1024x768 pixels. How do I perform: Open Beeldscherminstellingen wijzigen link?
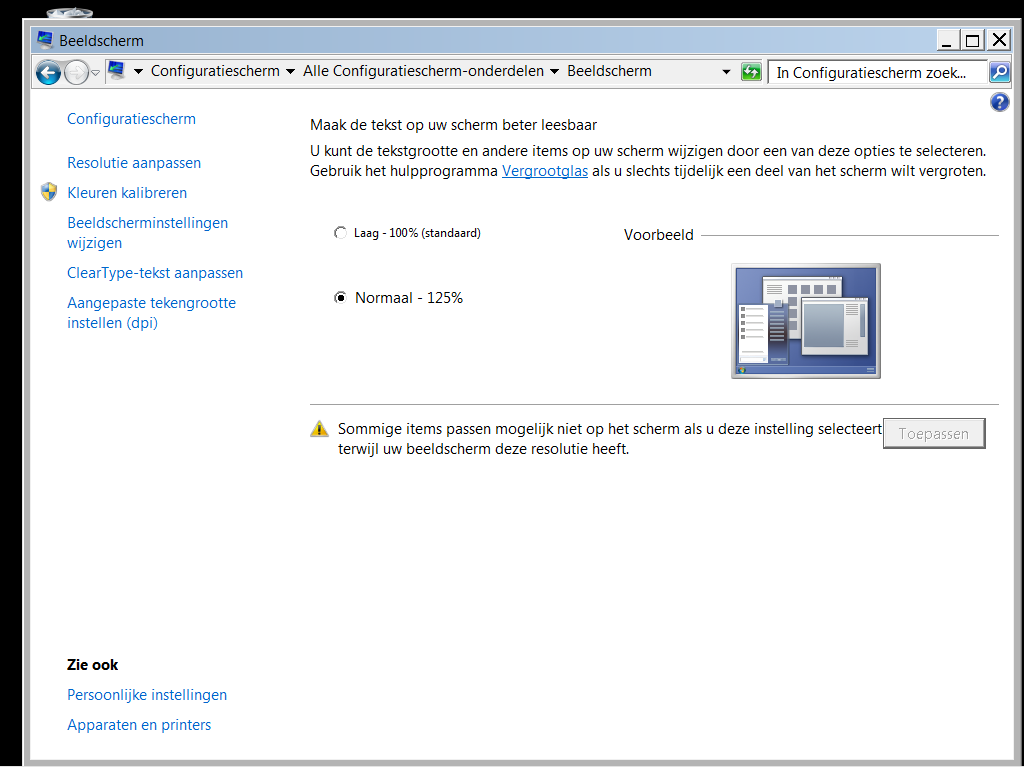tap(148, 232)
